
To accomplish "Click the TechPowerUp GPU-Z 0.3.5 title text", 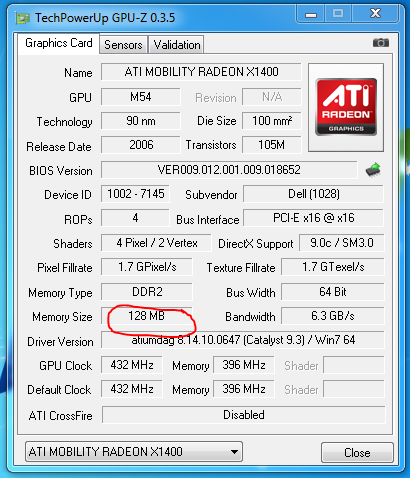I will point(105,18).
